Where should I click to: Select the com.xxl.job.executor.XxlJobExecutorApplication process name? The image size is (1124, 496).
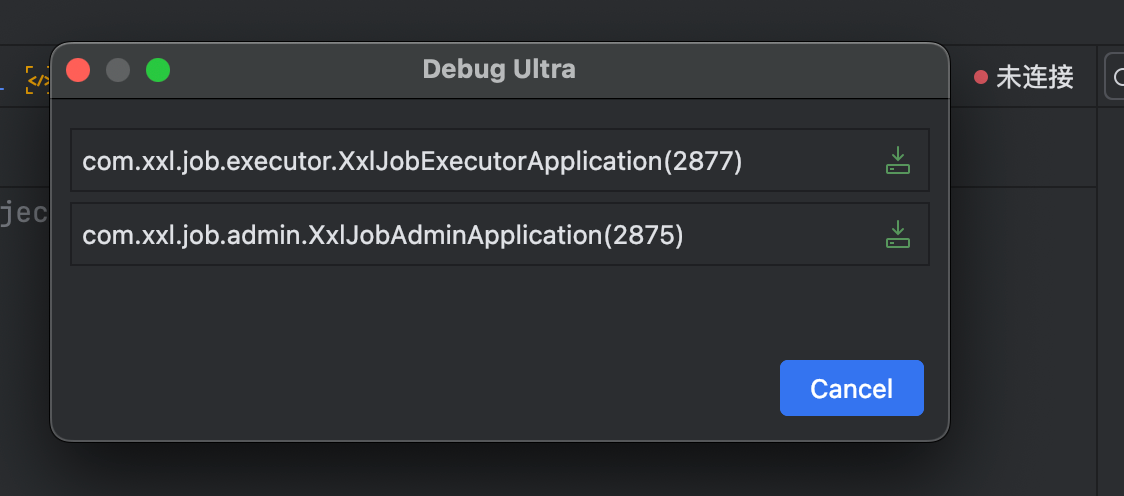tap(372, 160)
